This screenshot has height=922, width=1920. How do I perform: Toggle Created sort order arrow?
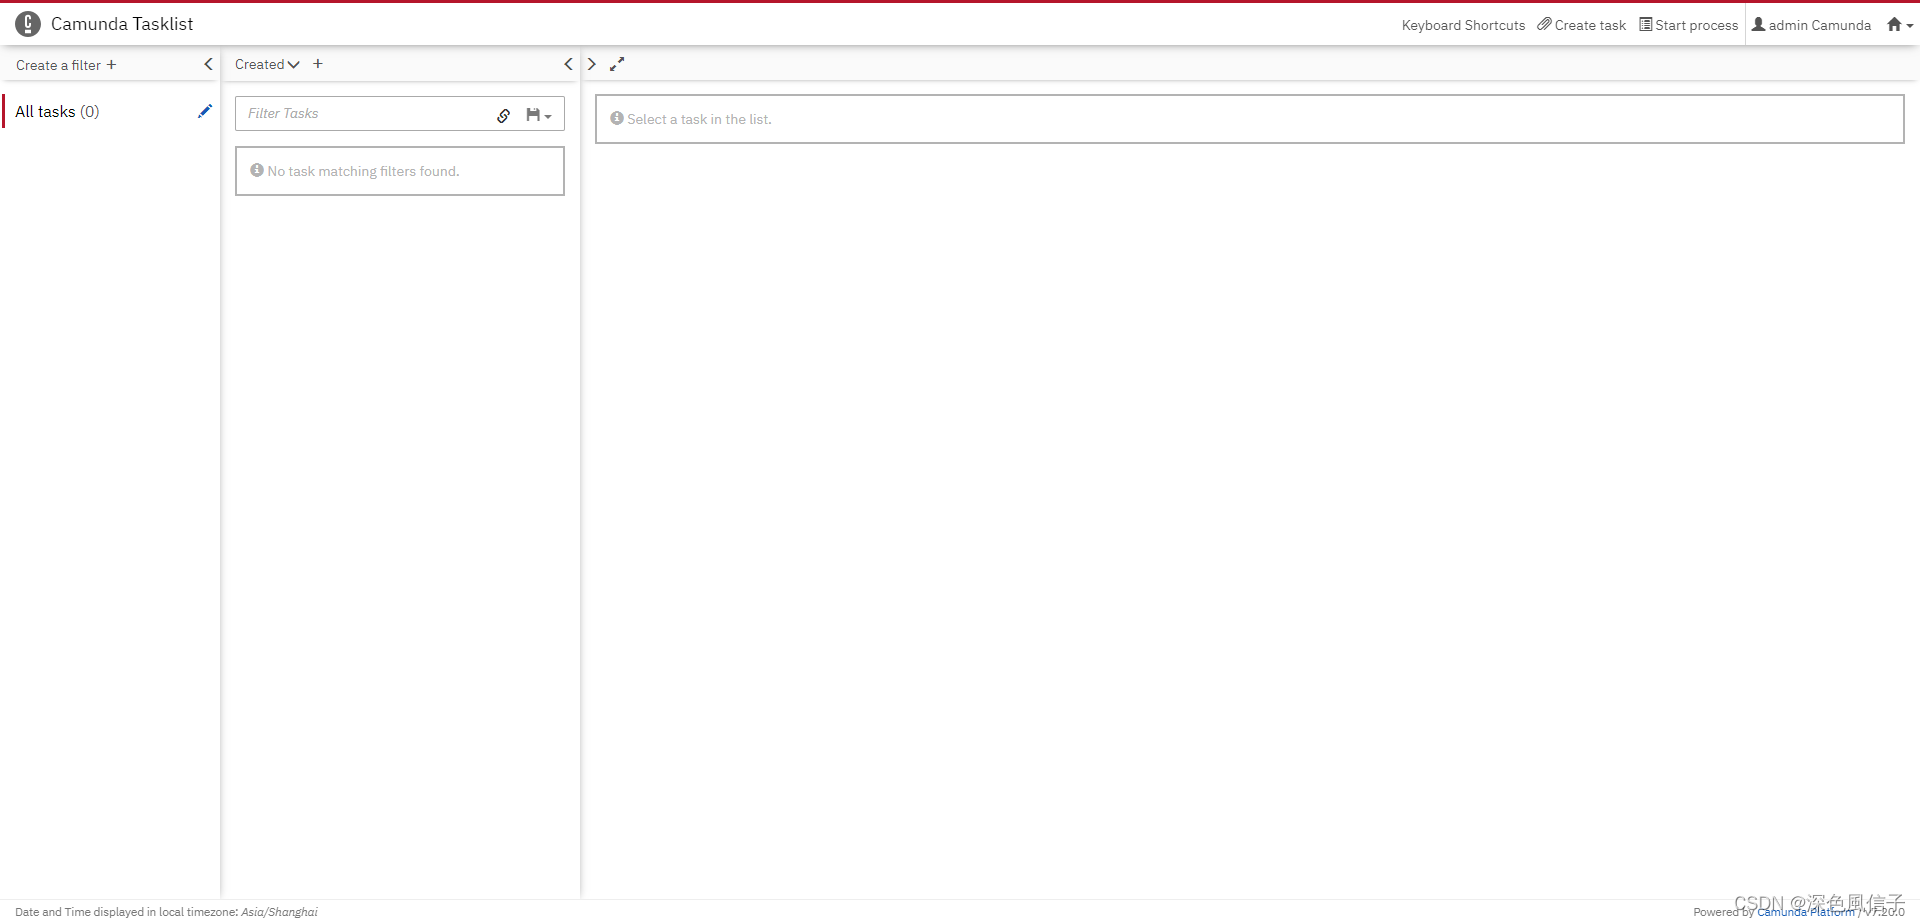coord(294,65)
